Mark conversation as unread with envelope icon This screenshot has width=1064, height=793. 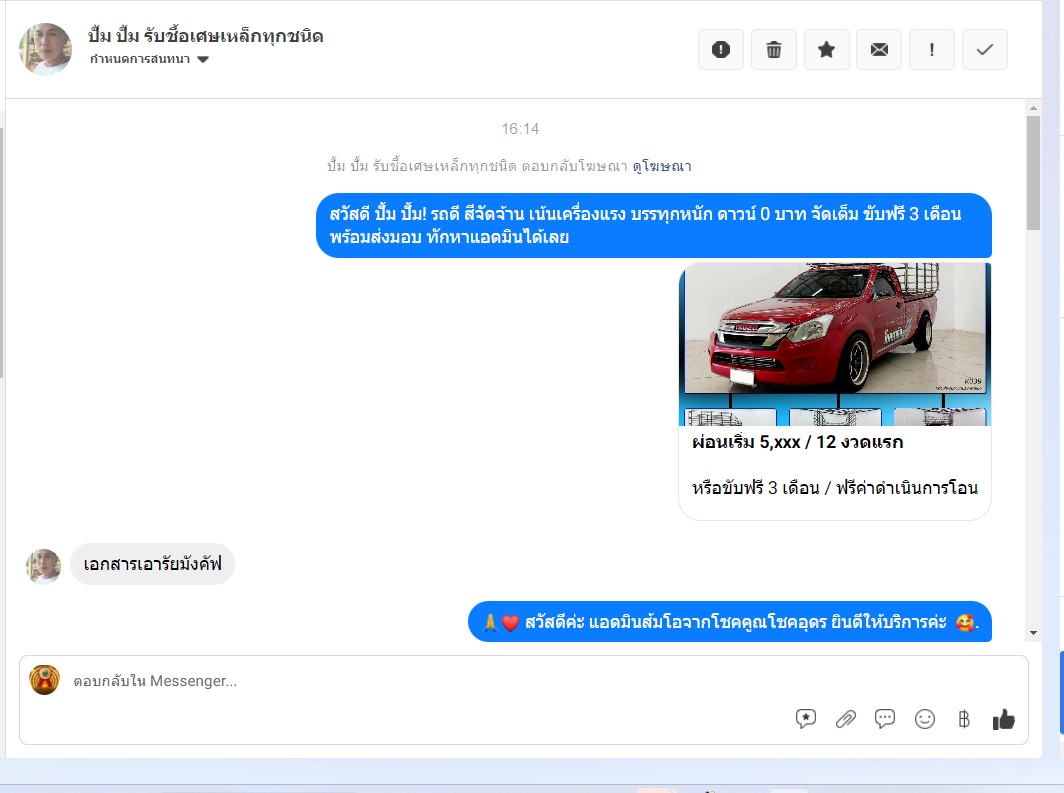[879, 50]
